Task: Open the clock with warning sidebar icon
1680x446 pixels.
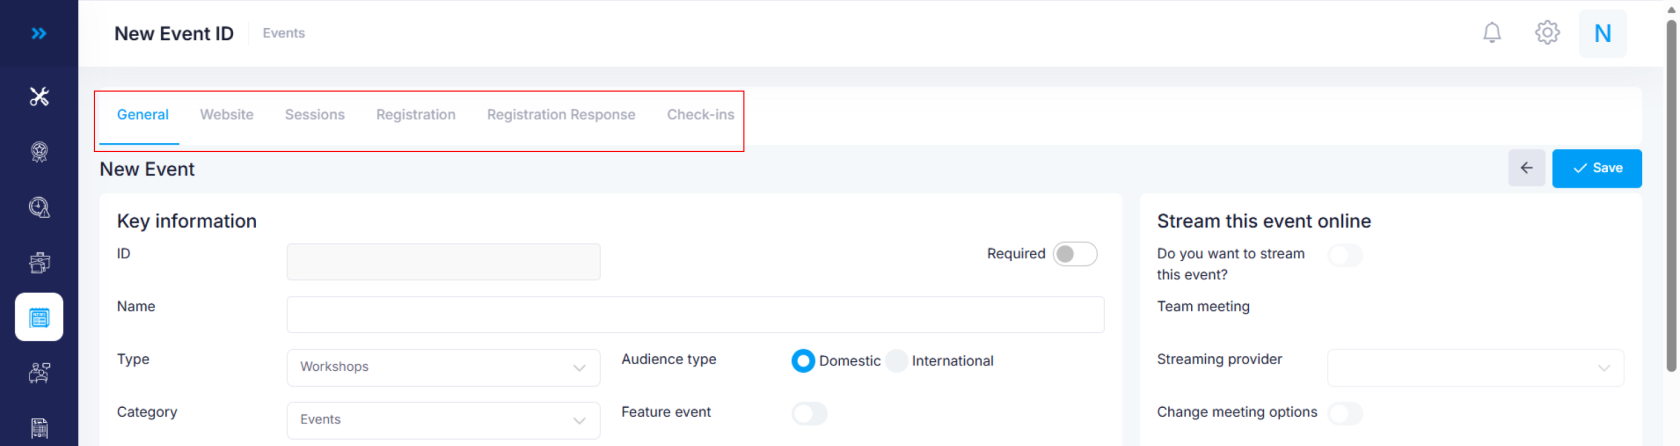Action: tap(39, 207)
